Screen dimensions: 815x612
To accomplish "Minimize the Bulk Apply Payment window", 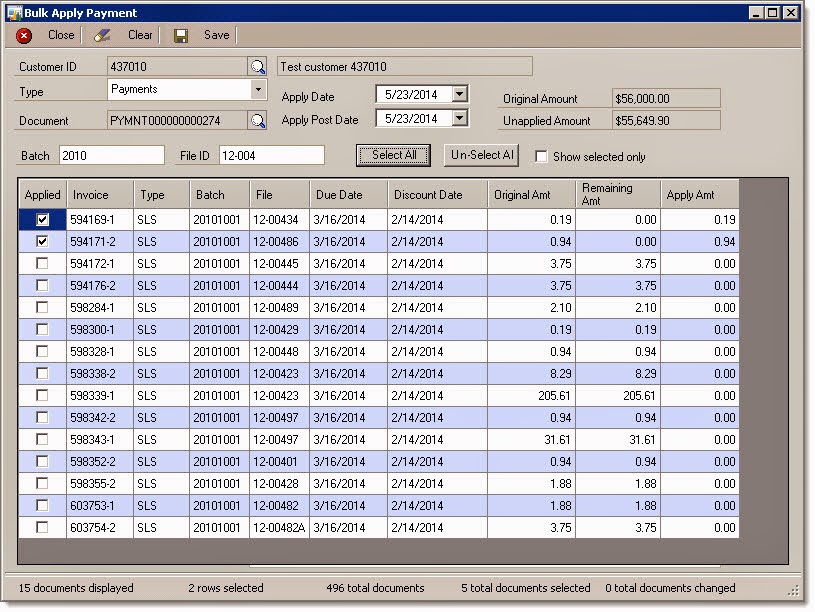I will coord(756,12).
